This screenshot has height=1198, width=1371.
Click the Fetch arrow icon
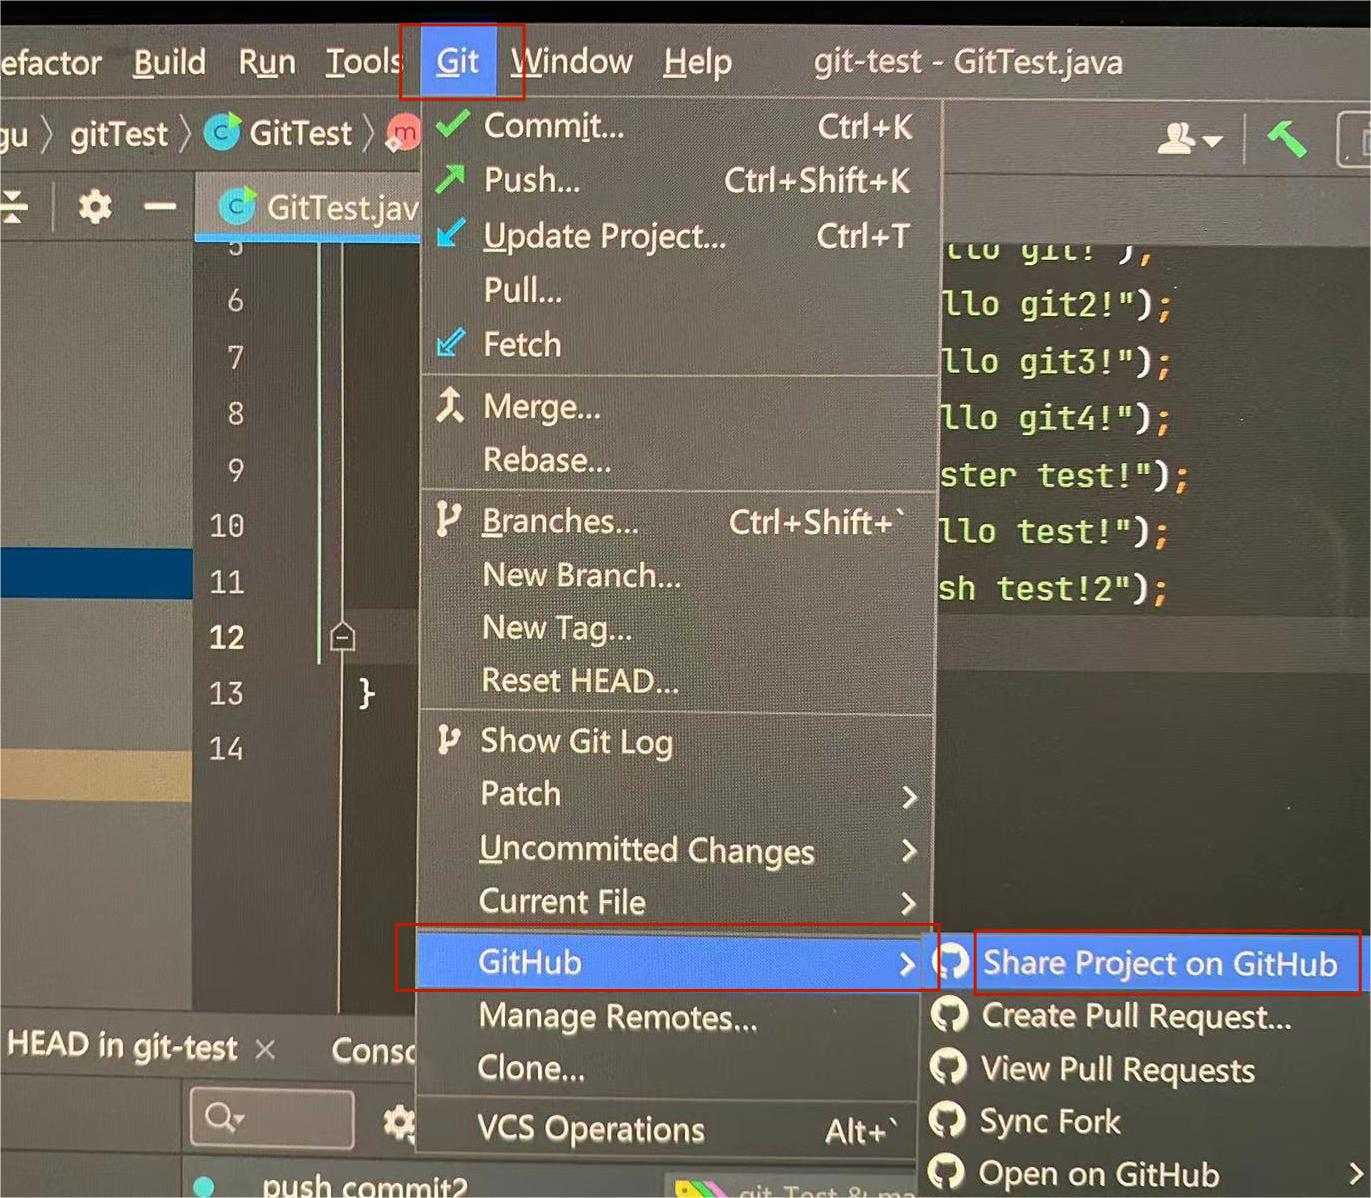pos(451,343)
